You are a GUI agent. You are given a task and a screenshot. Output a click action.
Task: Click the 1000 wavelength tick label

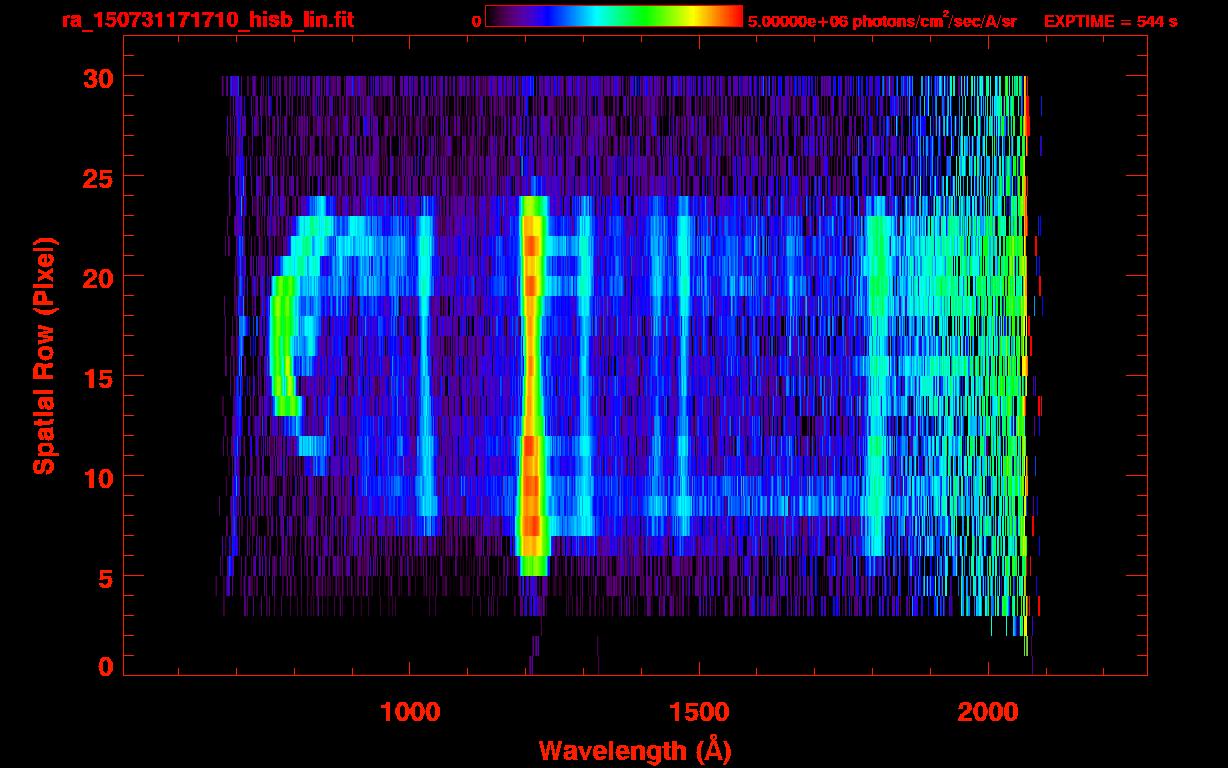[410, 712]
